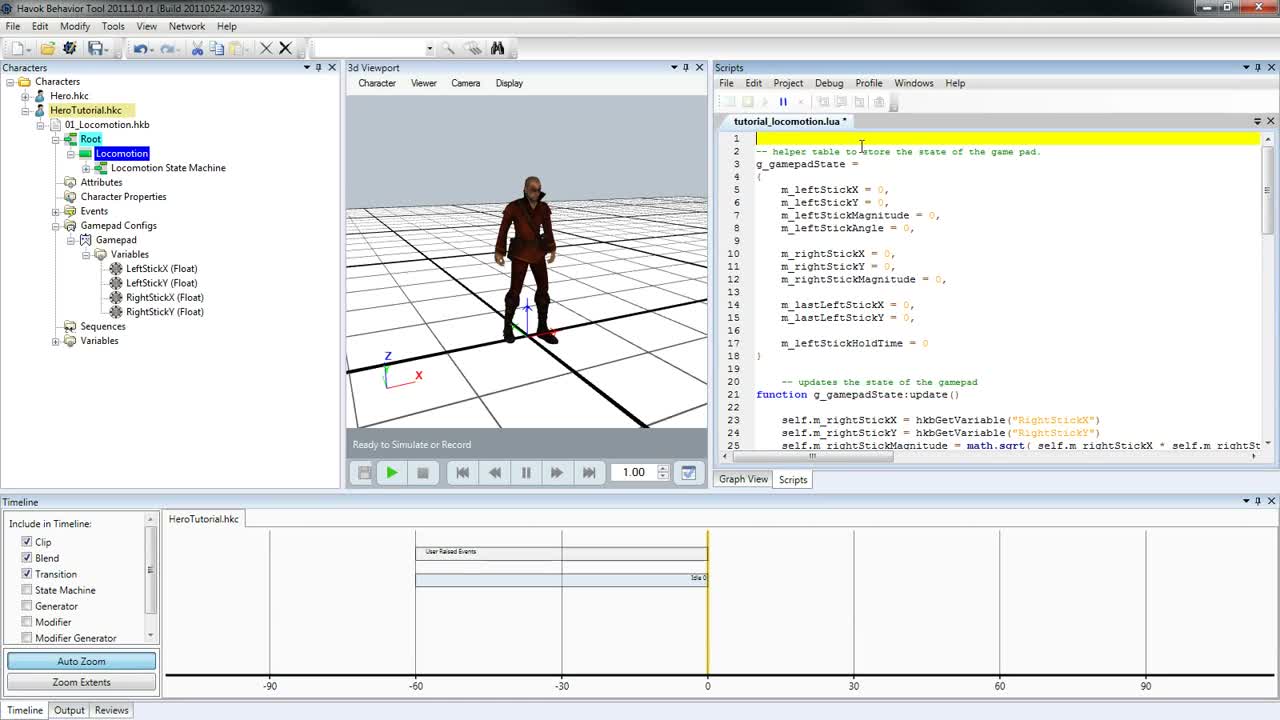Expand the Events node in the Characters tree
This screenshot has height=720, width=1280.
56,211
